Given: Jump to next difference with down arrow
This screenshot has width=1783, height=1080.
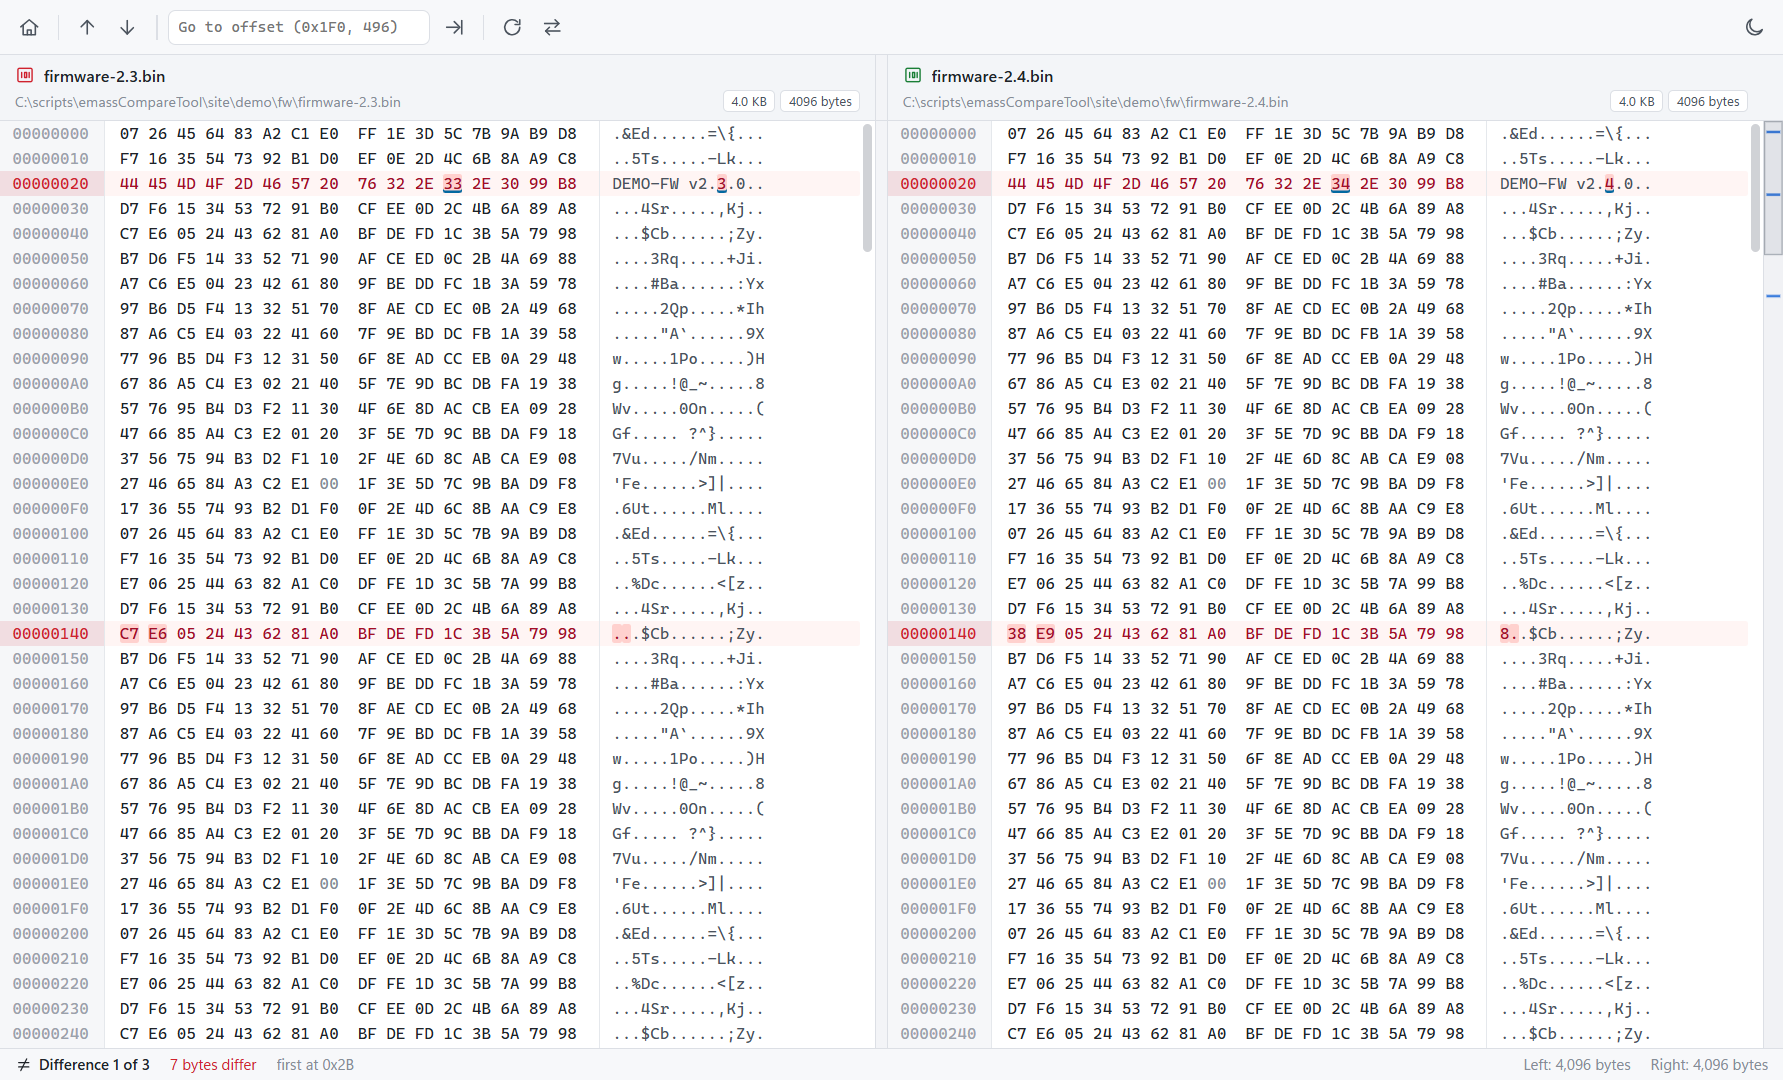Looking at the screenshot, I should point(127,27).
